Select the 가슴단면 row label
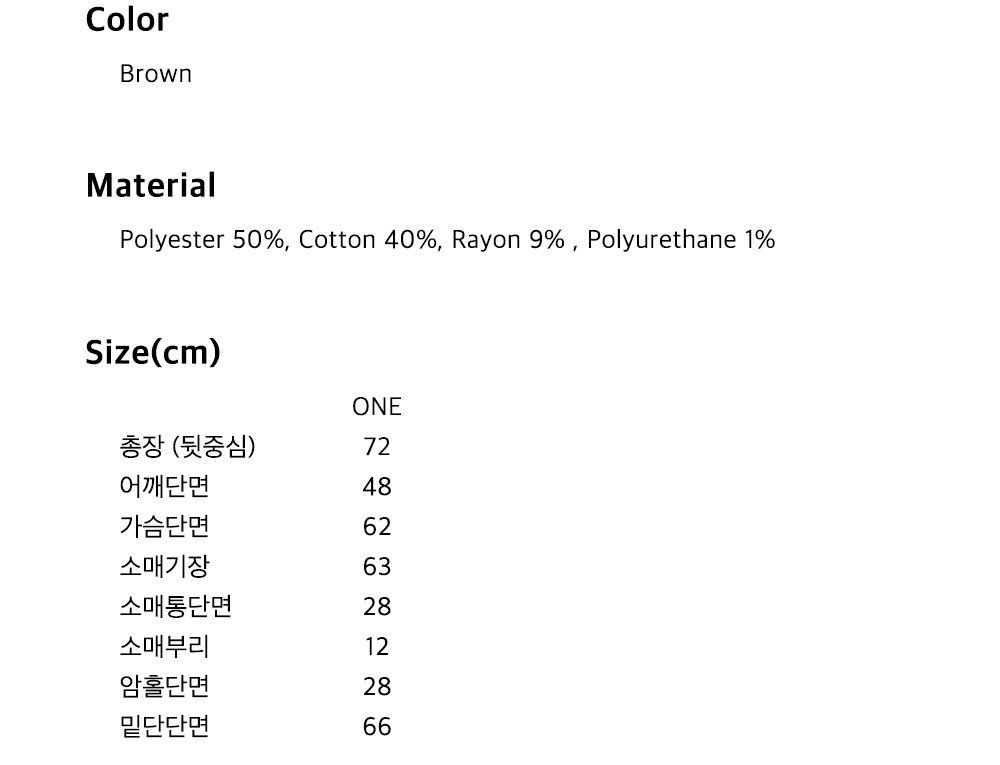This screenshot has width=1000, height=765. click(x=164, y=527)
